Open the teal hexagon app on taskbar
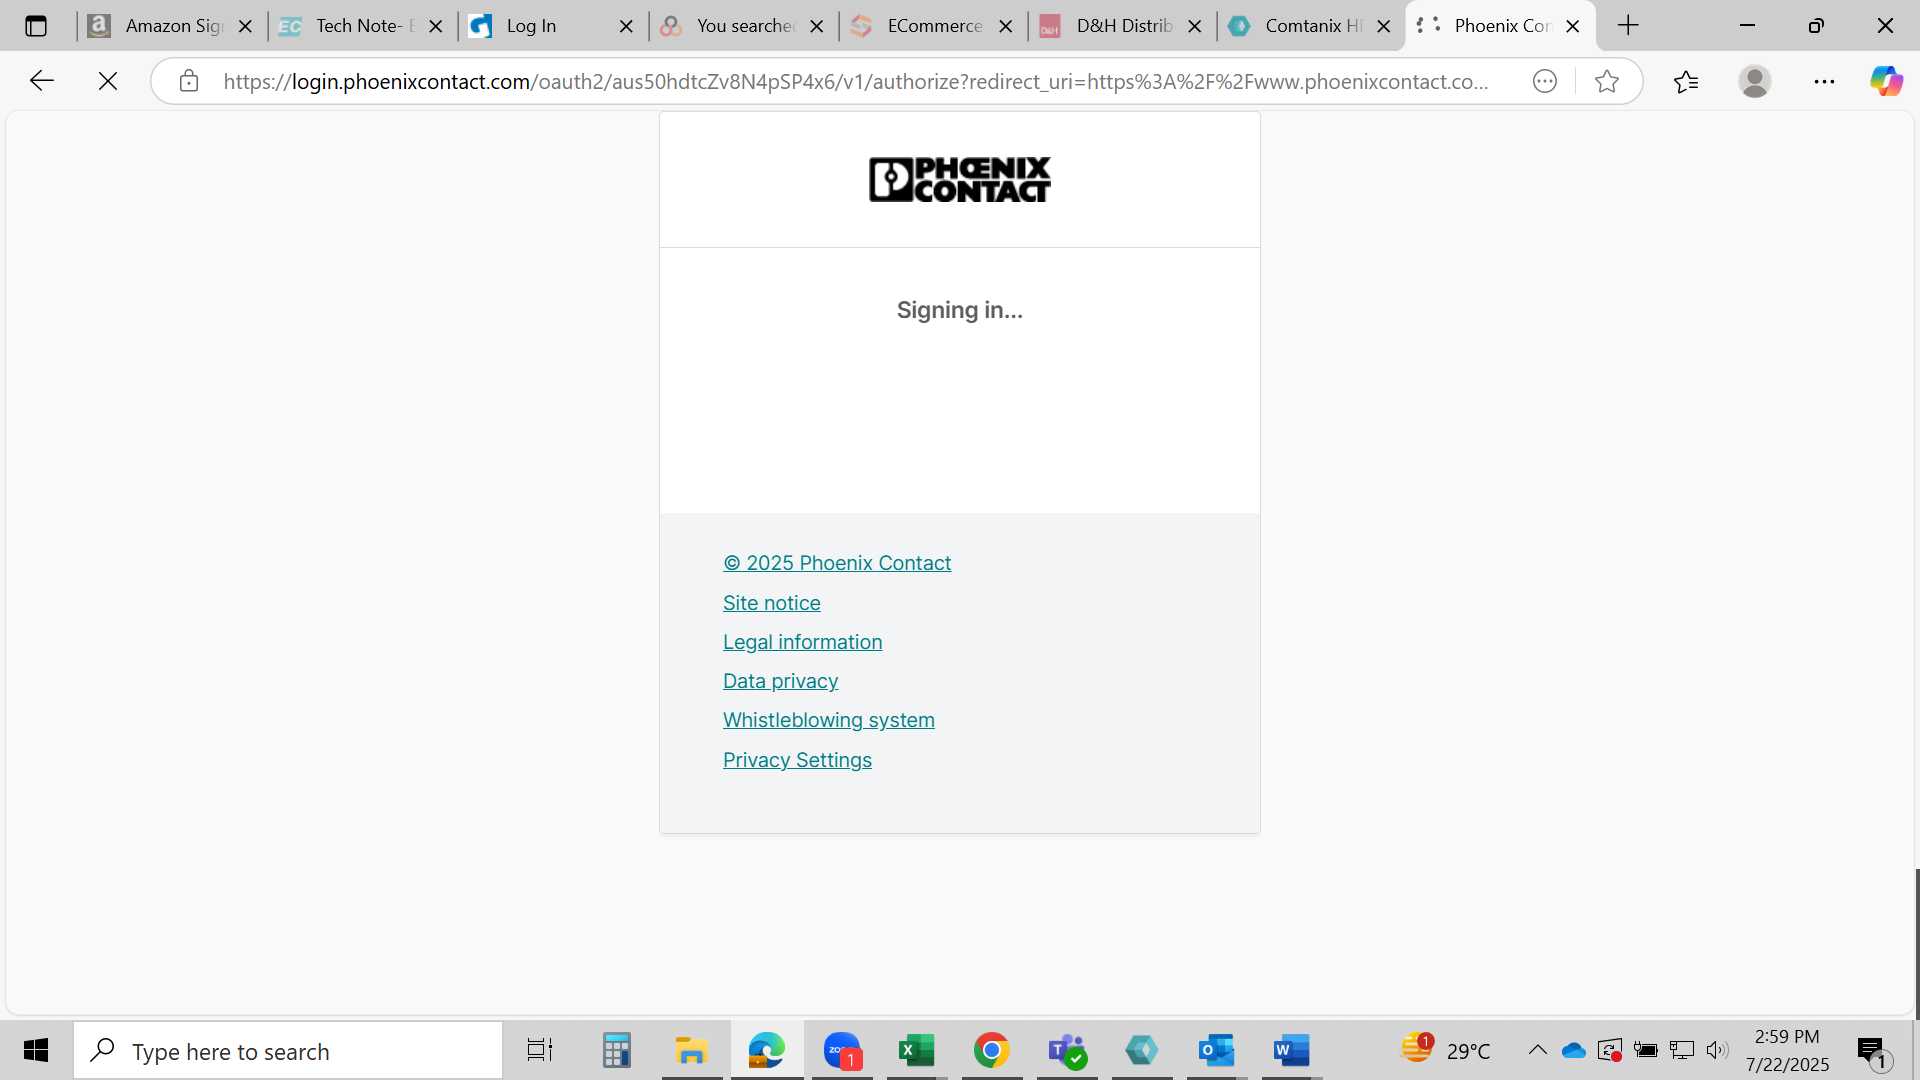The width and height of the screenshot is (1920, 1080). tap(1142, 1050)
